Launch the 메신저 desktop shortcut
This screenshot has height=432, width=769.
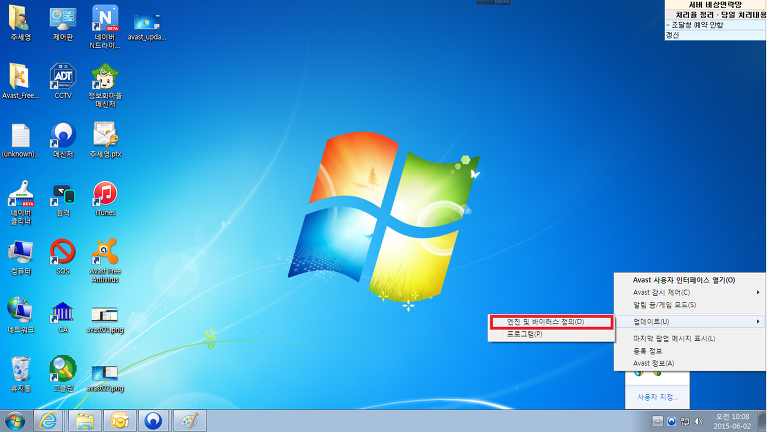tap(63, 140)
